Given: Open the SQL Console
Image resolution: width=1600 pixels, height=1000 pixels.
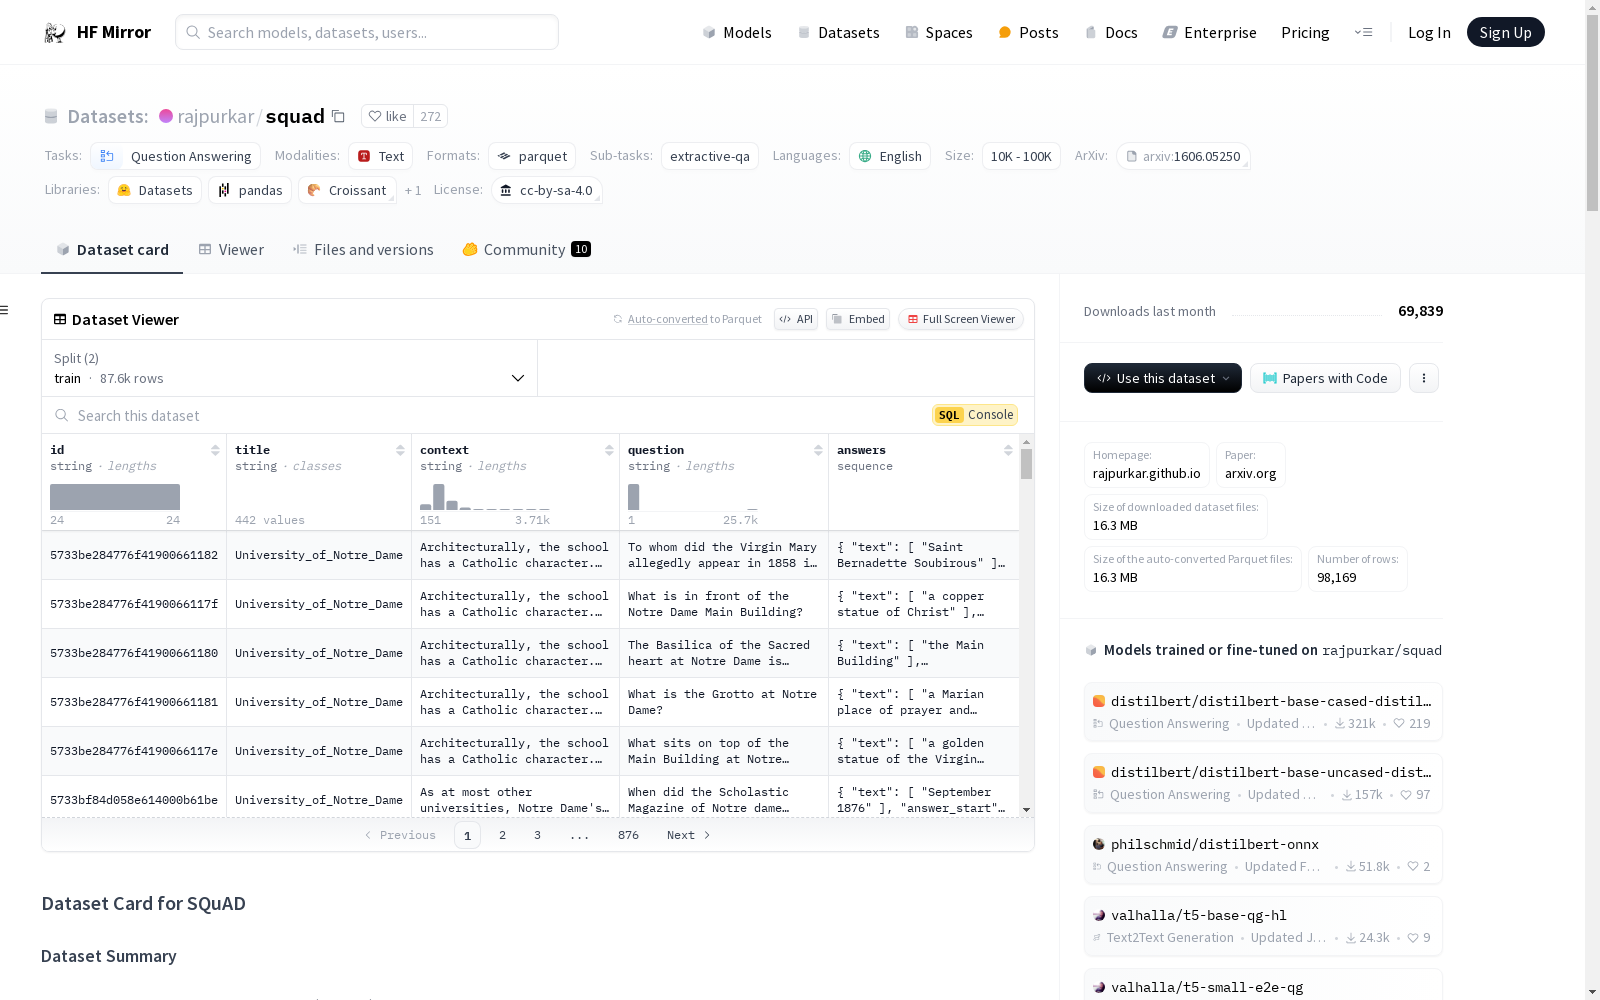Looking at the screenshot, I should coord(974,415).
